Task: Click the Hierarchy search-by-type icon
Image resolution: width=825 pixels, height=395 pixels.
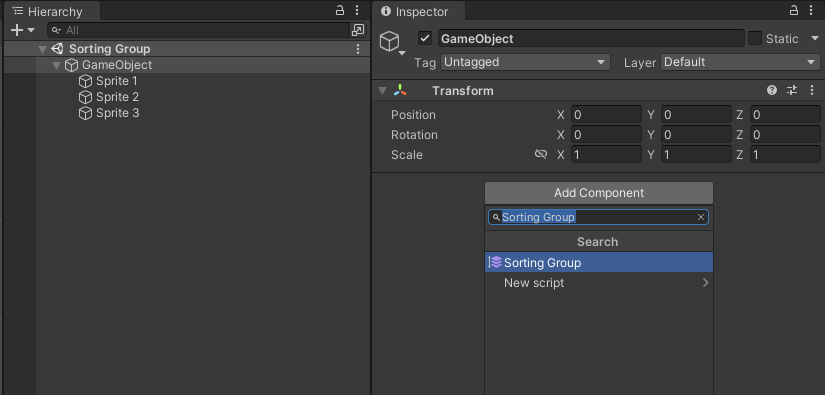Action: click(358, 30)
